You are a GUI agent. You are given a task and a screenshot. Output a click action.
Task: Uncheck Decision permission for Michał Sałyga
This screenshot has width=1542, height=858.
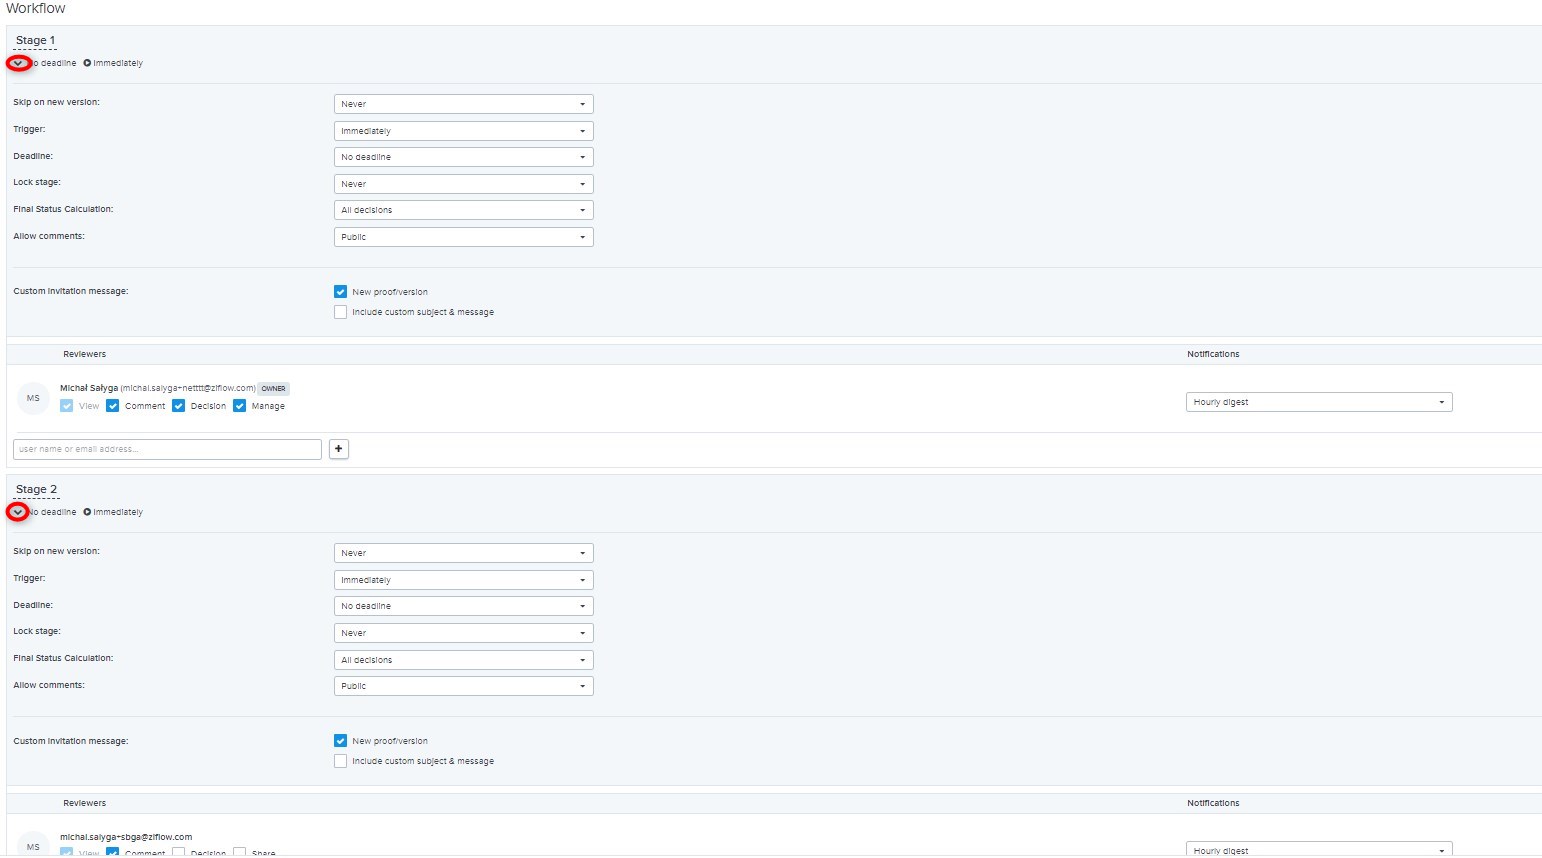click(x=179, y=406)
